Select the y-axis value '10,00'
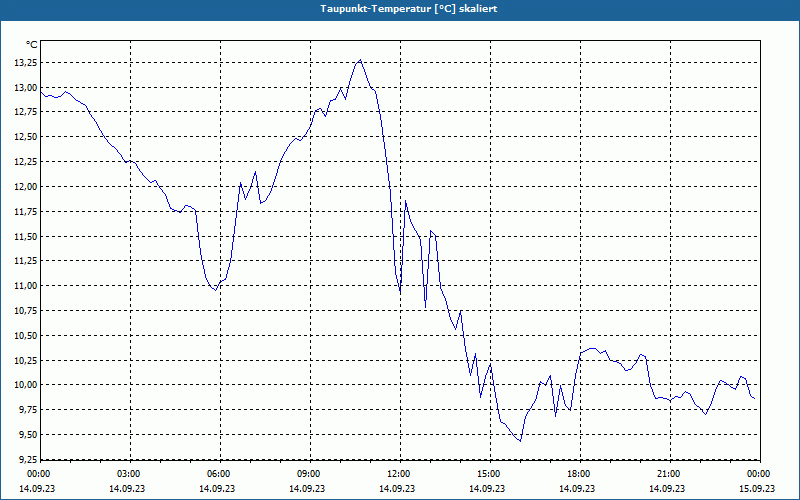Image resolution: width=800 pixels, height=500 pixels. point(27,385)
